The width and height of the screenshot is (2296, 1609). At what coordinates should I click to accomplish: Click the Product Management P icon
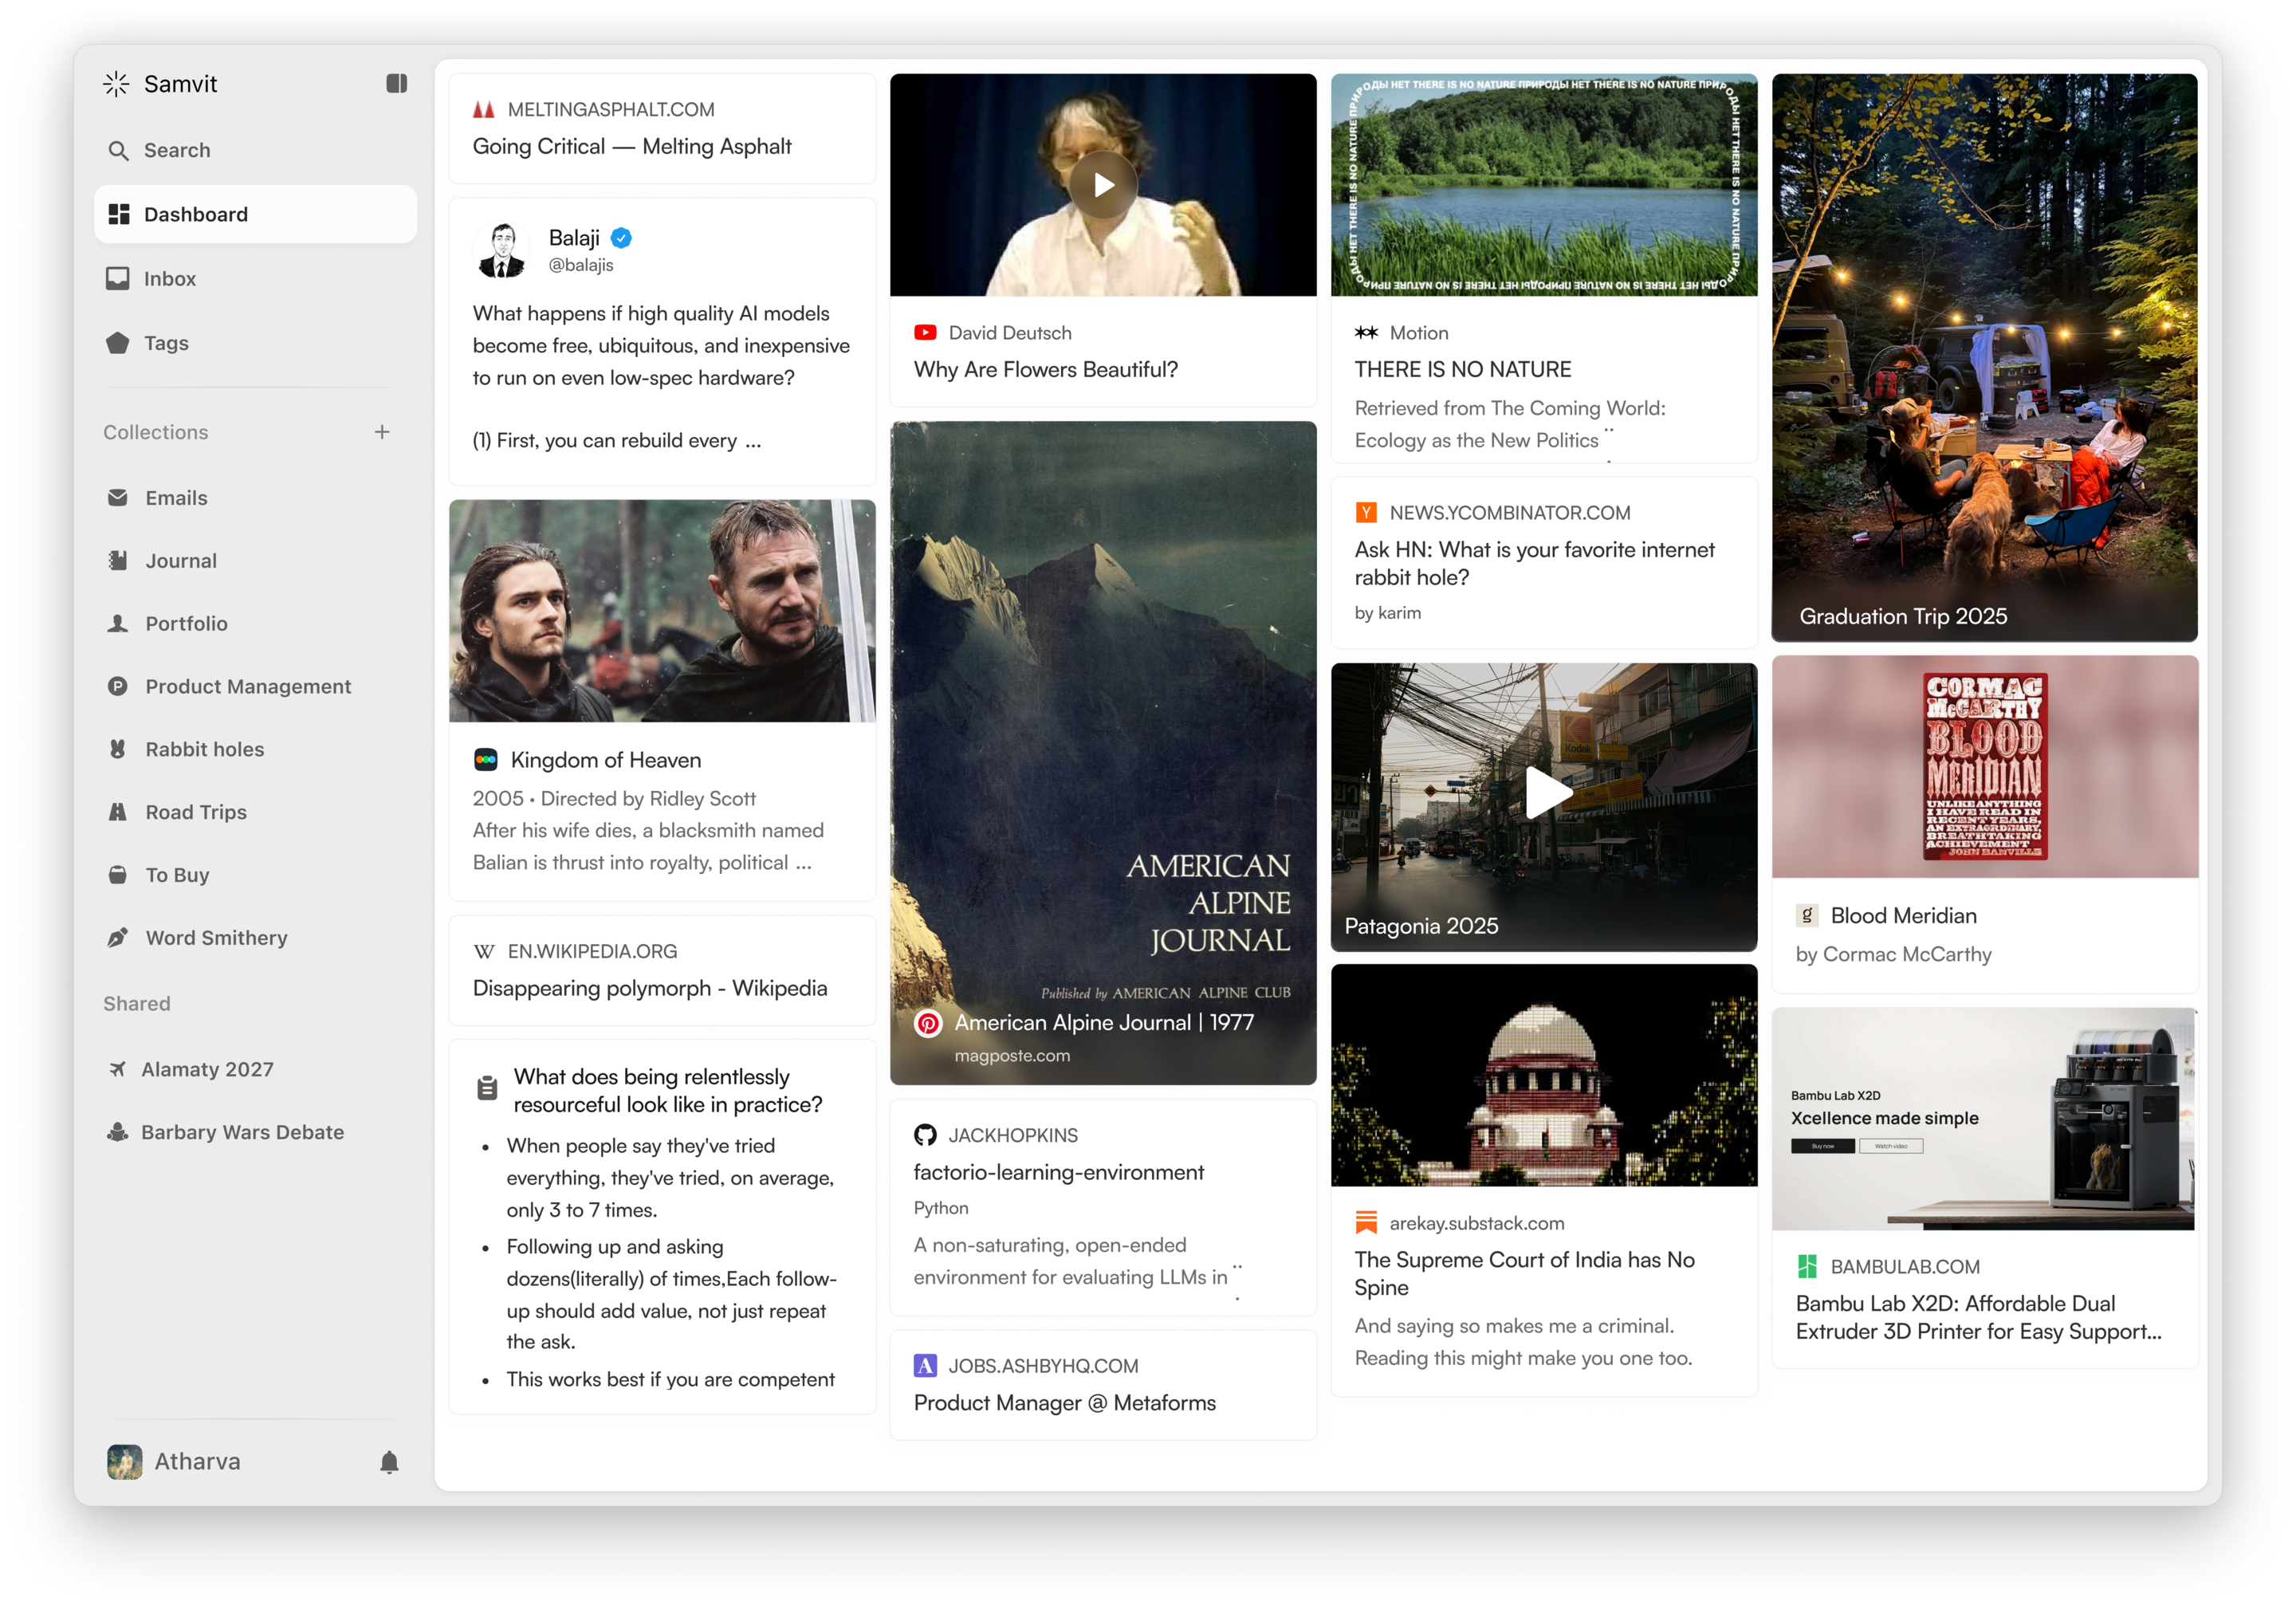click(118, 687)
